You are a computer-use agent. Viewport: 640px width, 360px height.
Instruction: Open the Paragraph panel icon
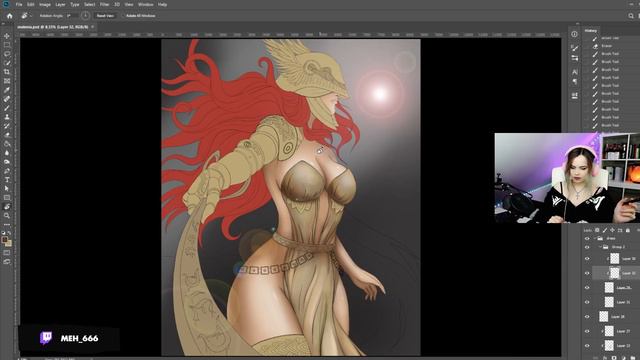click(x=574, y=82)
